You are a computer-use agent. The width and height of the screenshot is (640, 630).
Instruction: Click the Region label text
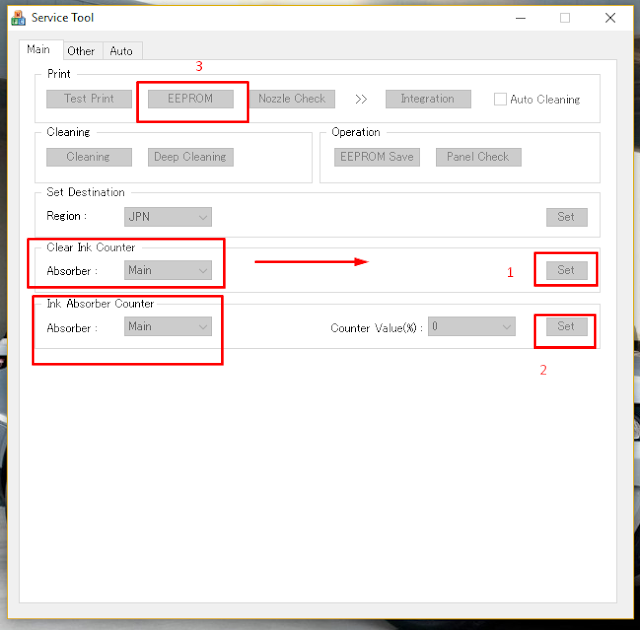(x=67, y=216)
